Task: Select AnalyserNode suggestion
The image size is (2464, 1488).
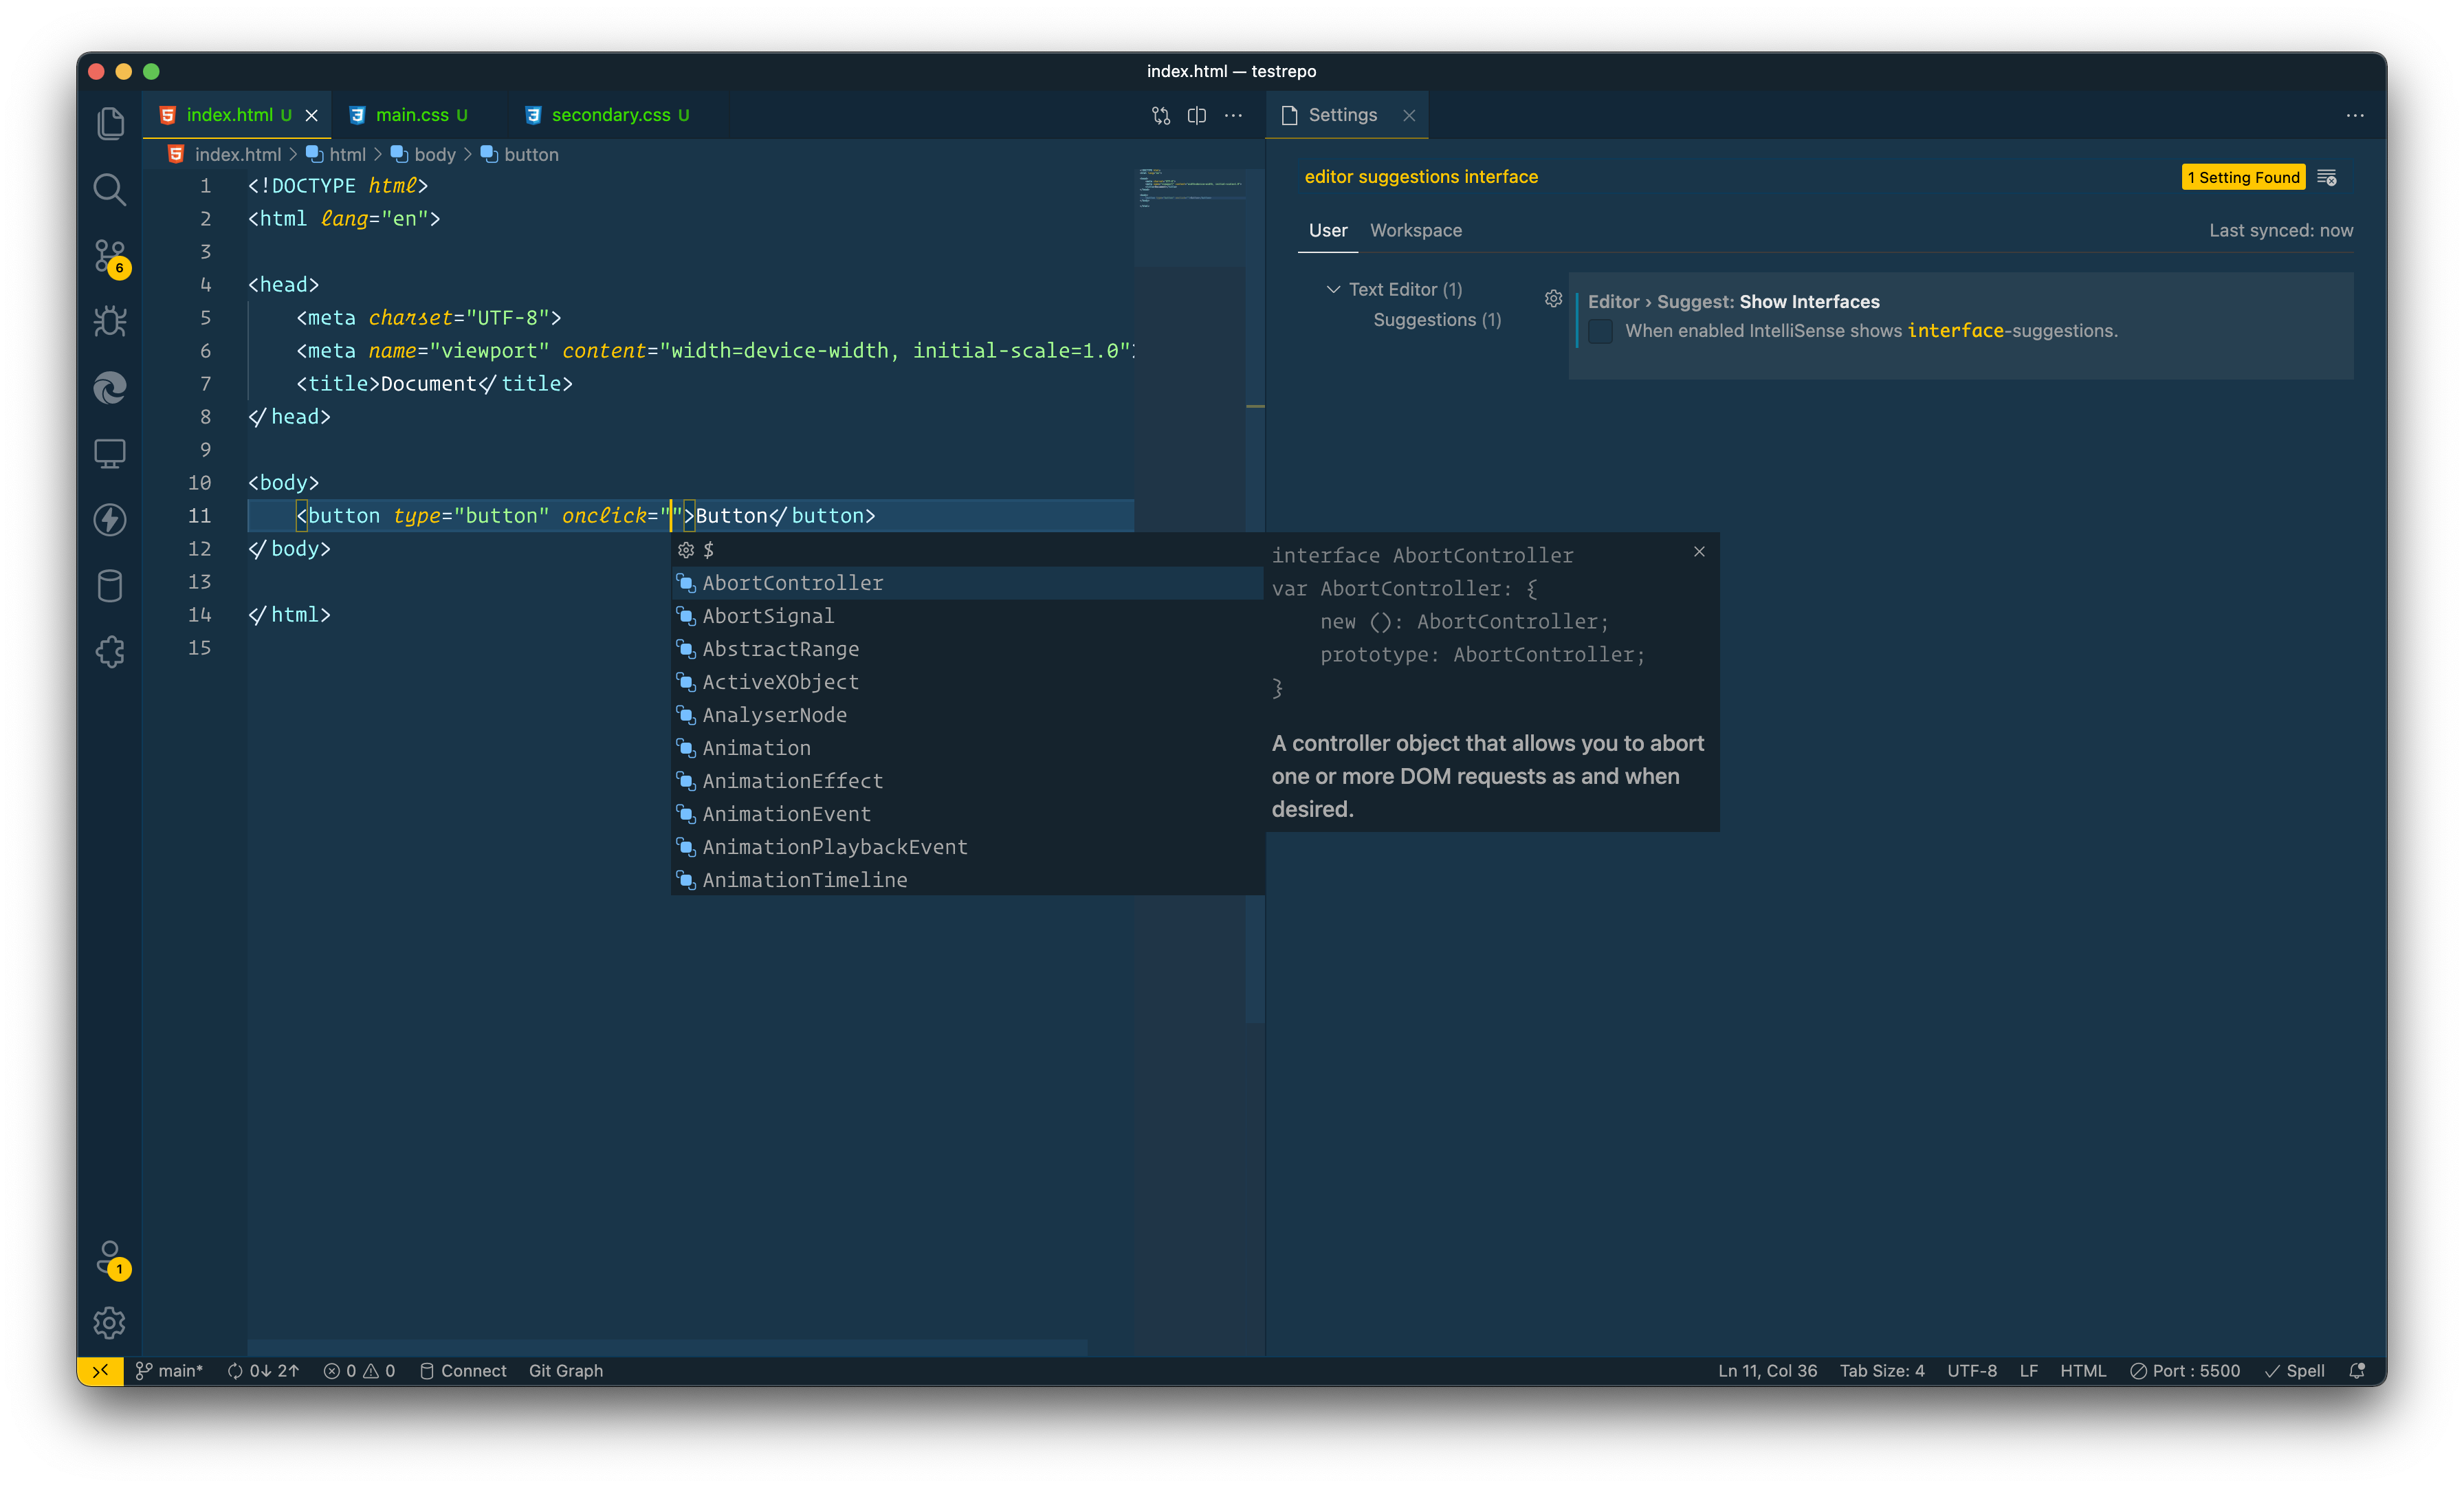Action: coord(967,715)
